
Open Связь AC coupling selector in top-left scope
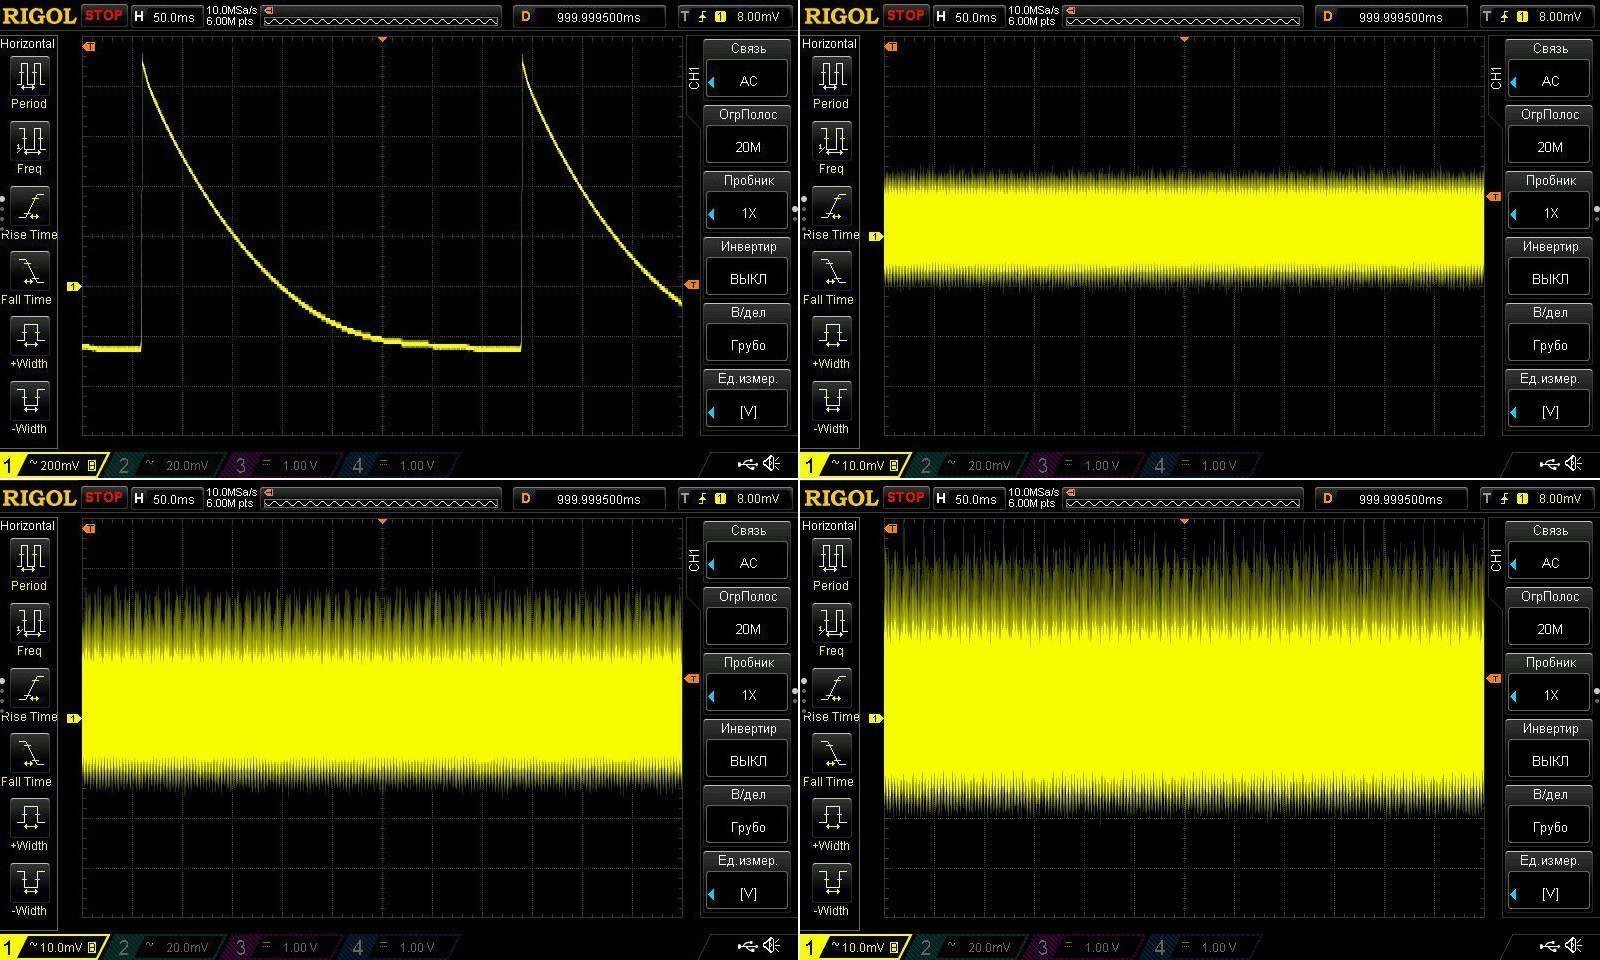(x=747, y=81)
